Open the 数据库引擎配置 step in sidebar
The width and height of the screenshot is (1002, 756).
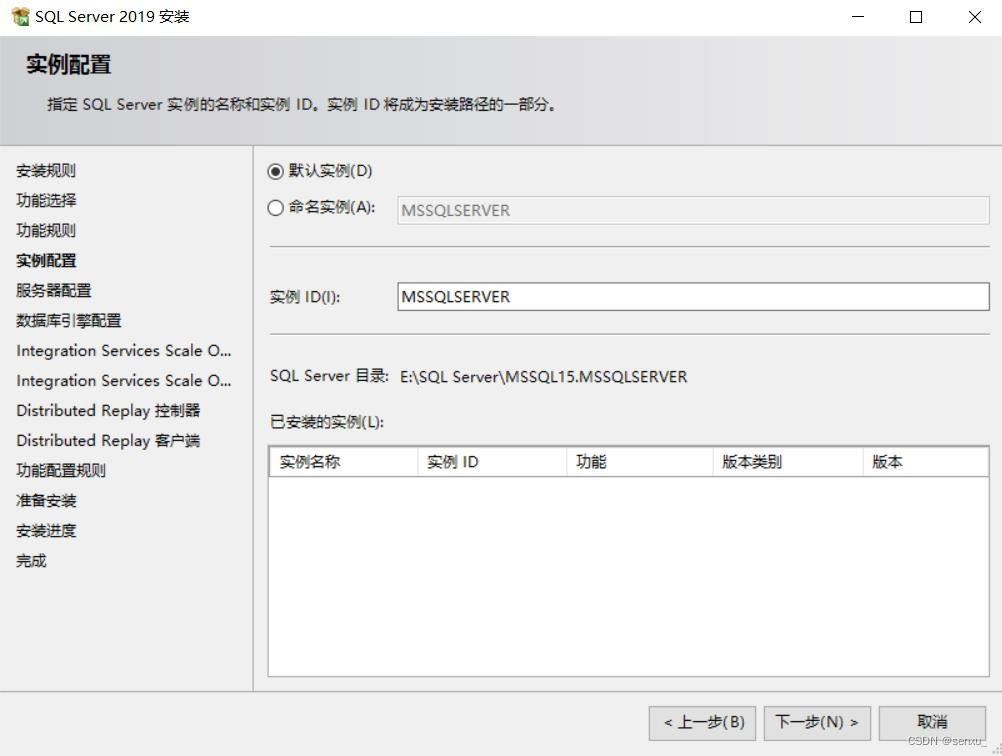click(69, 321)
